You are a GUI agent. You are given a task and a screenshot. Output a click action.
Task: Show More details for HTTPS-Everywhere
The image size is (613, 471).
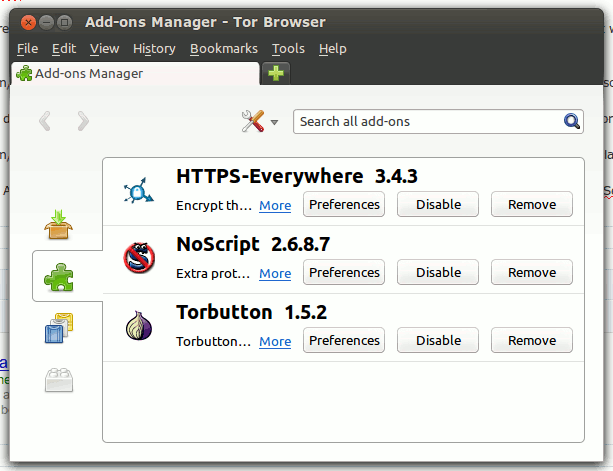pyautogui.click(x=275, y=205)
